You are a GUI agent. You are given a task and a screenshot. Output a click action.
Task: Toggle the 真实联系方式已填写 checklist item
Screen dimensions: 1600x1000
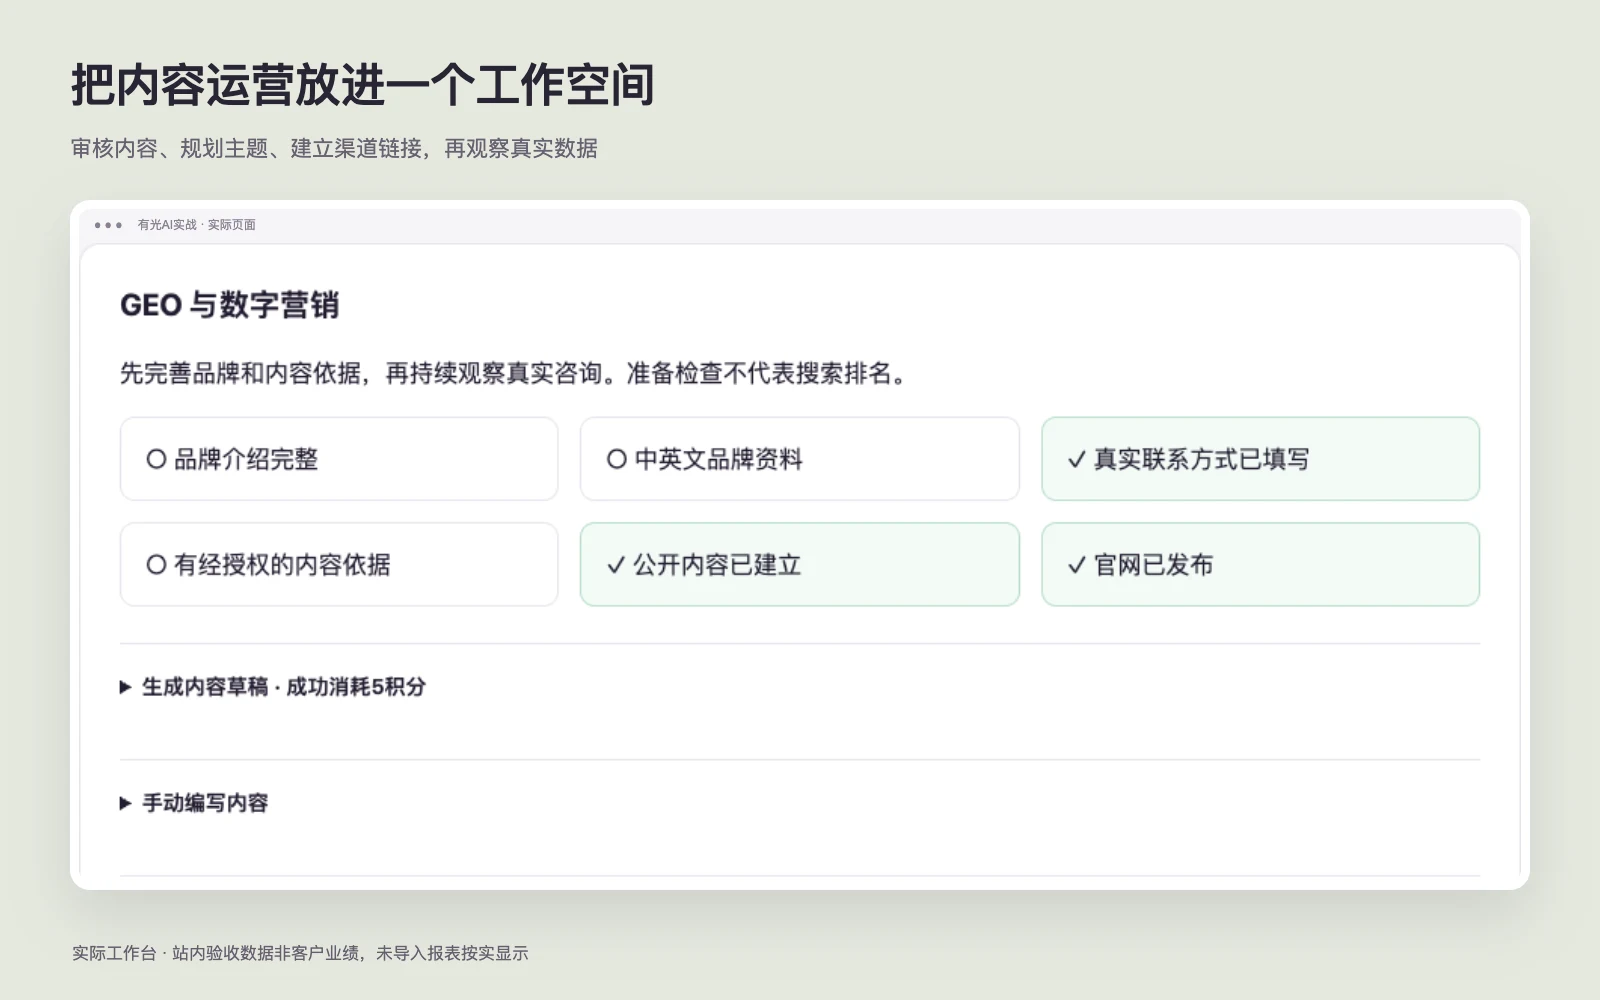pyautogui.click(x=1260, y=459)
